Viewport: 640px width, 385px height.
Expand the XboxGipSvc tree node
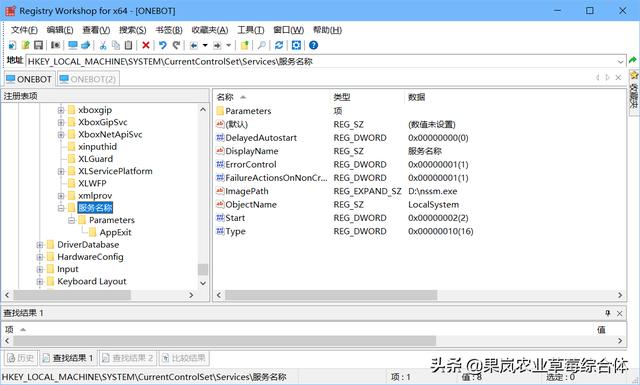61,122
